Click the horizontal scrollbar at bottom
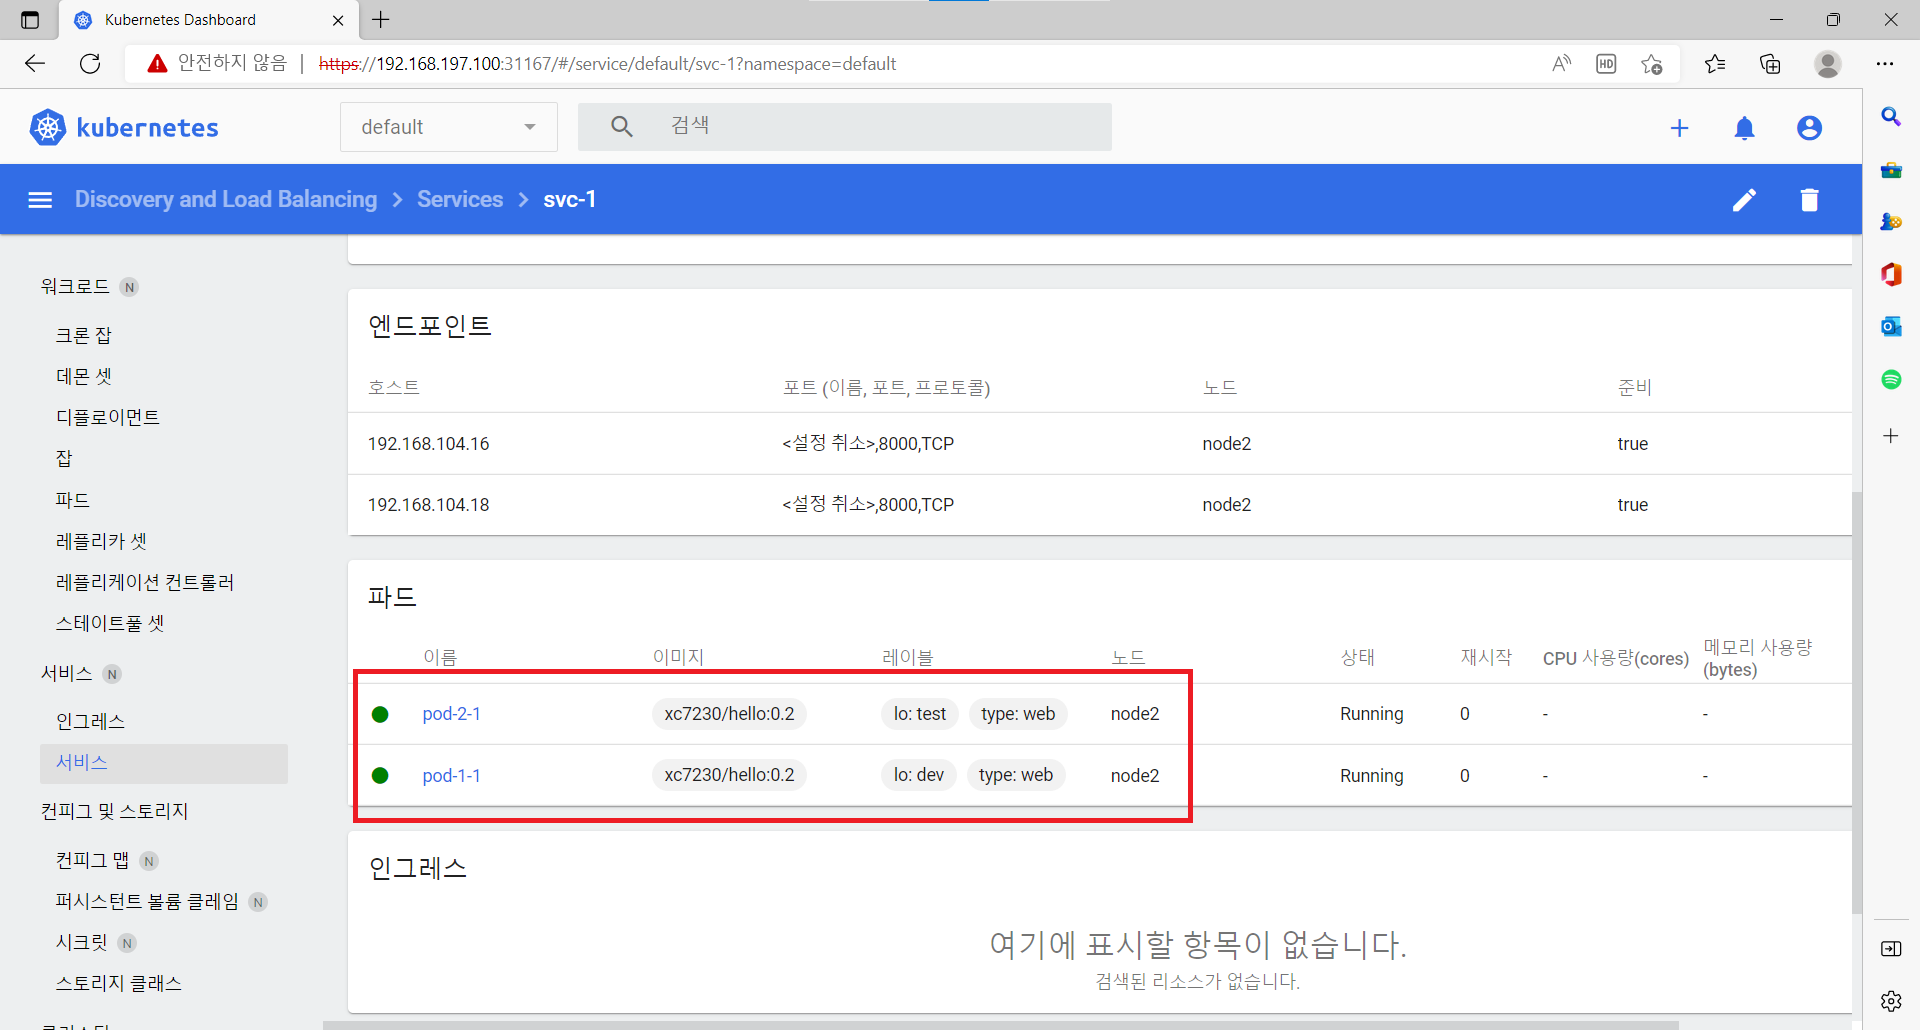Screen dimensions: 1920x1030 point(1000,1025)
